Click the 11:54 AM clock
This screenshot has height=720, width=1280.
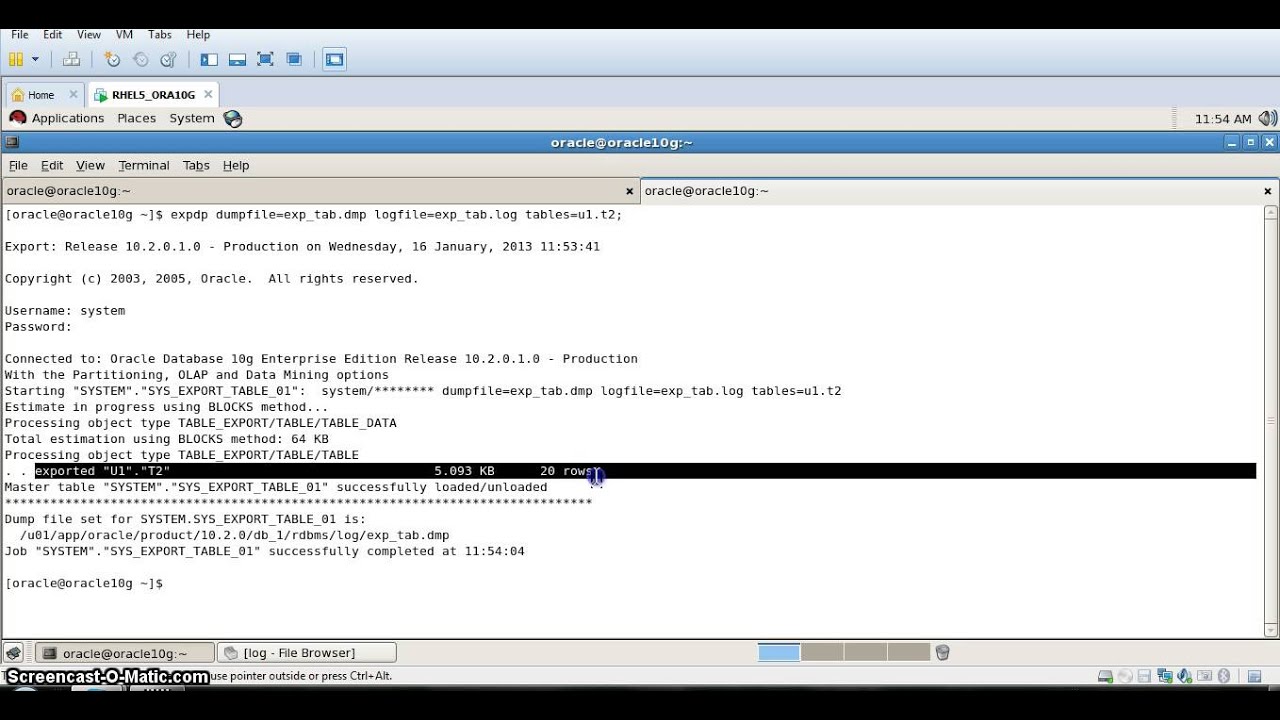click(1223, 119)
